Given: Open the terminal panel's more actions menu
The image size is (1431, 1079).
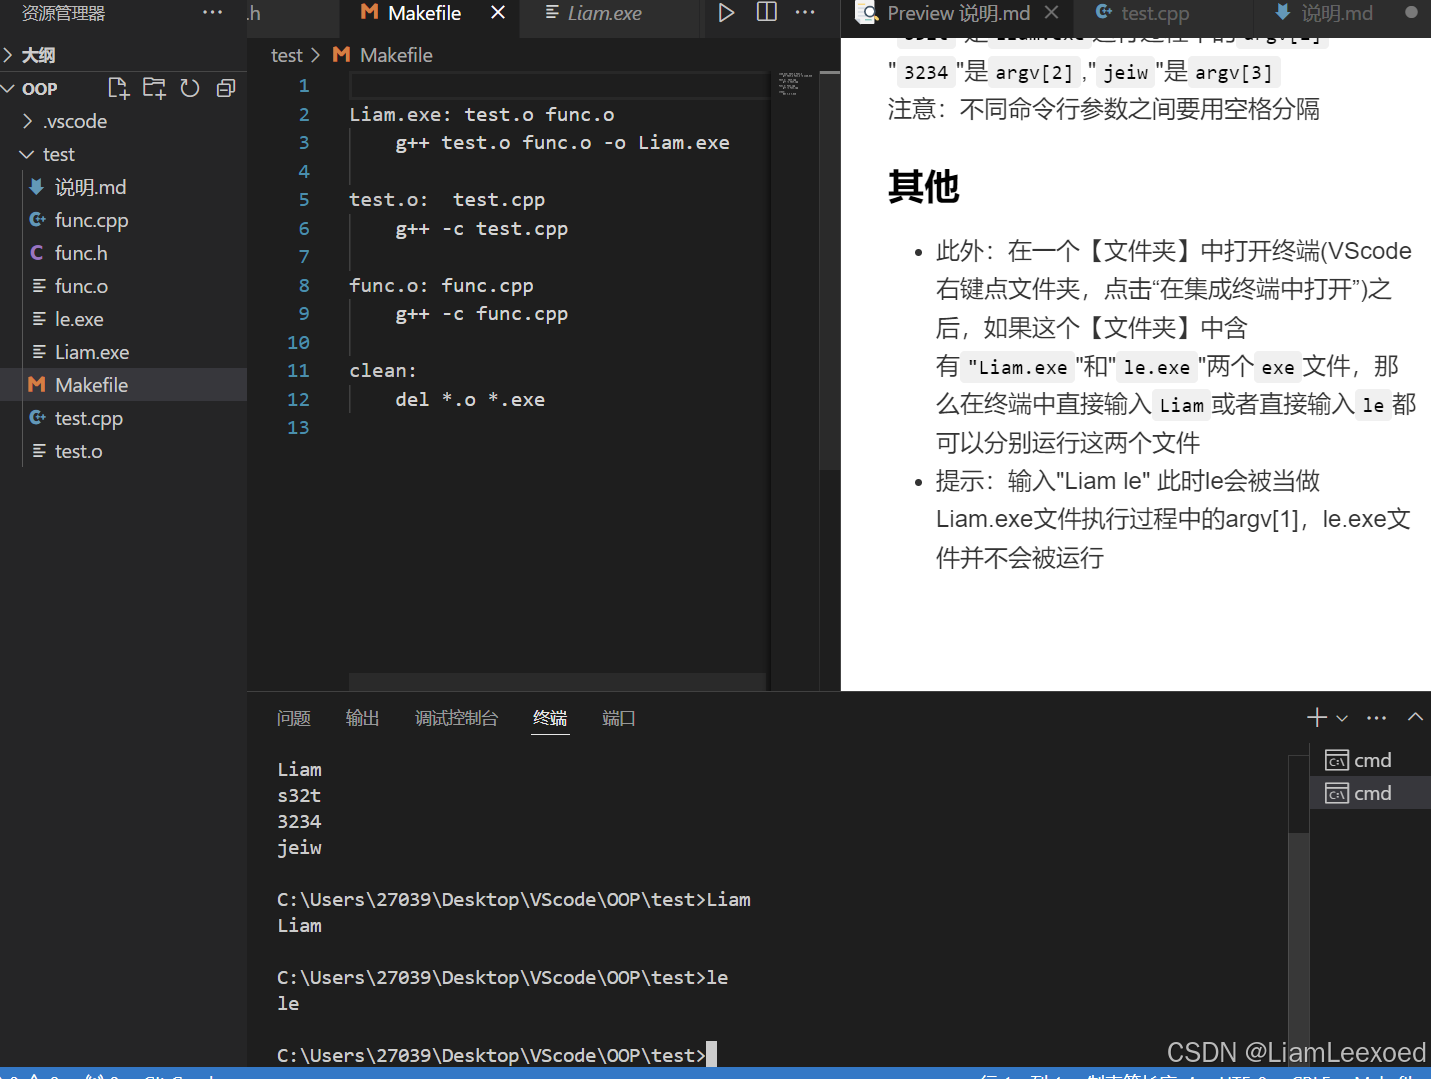Looking at the screenshot, I should coord(1376,717).
